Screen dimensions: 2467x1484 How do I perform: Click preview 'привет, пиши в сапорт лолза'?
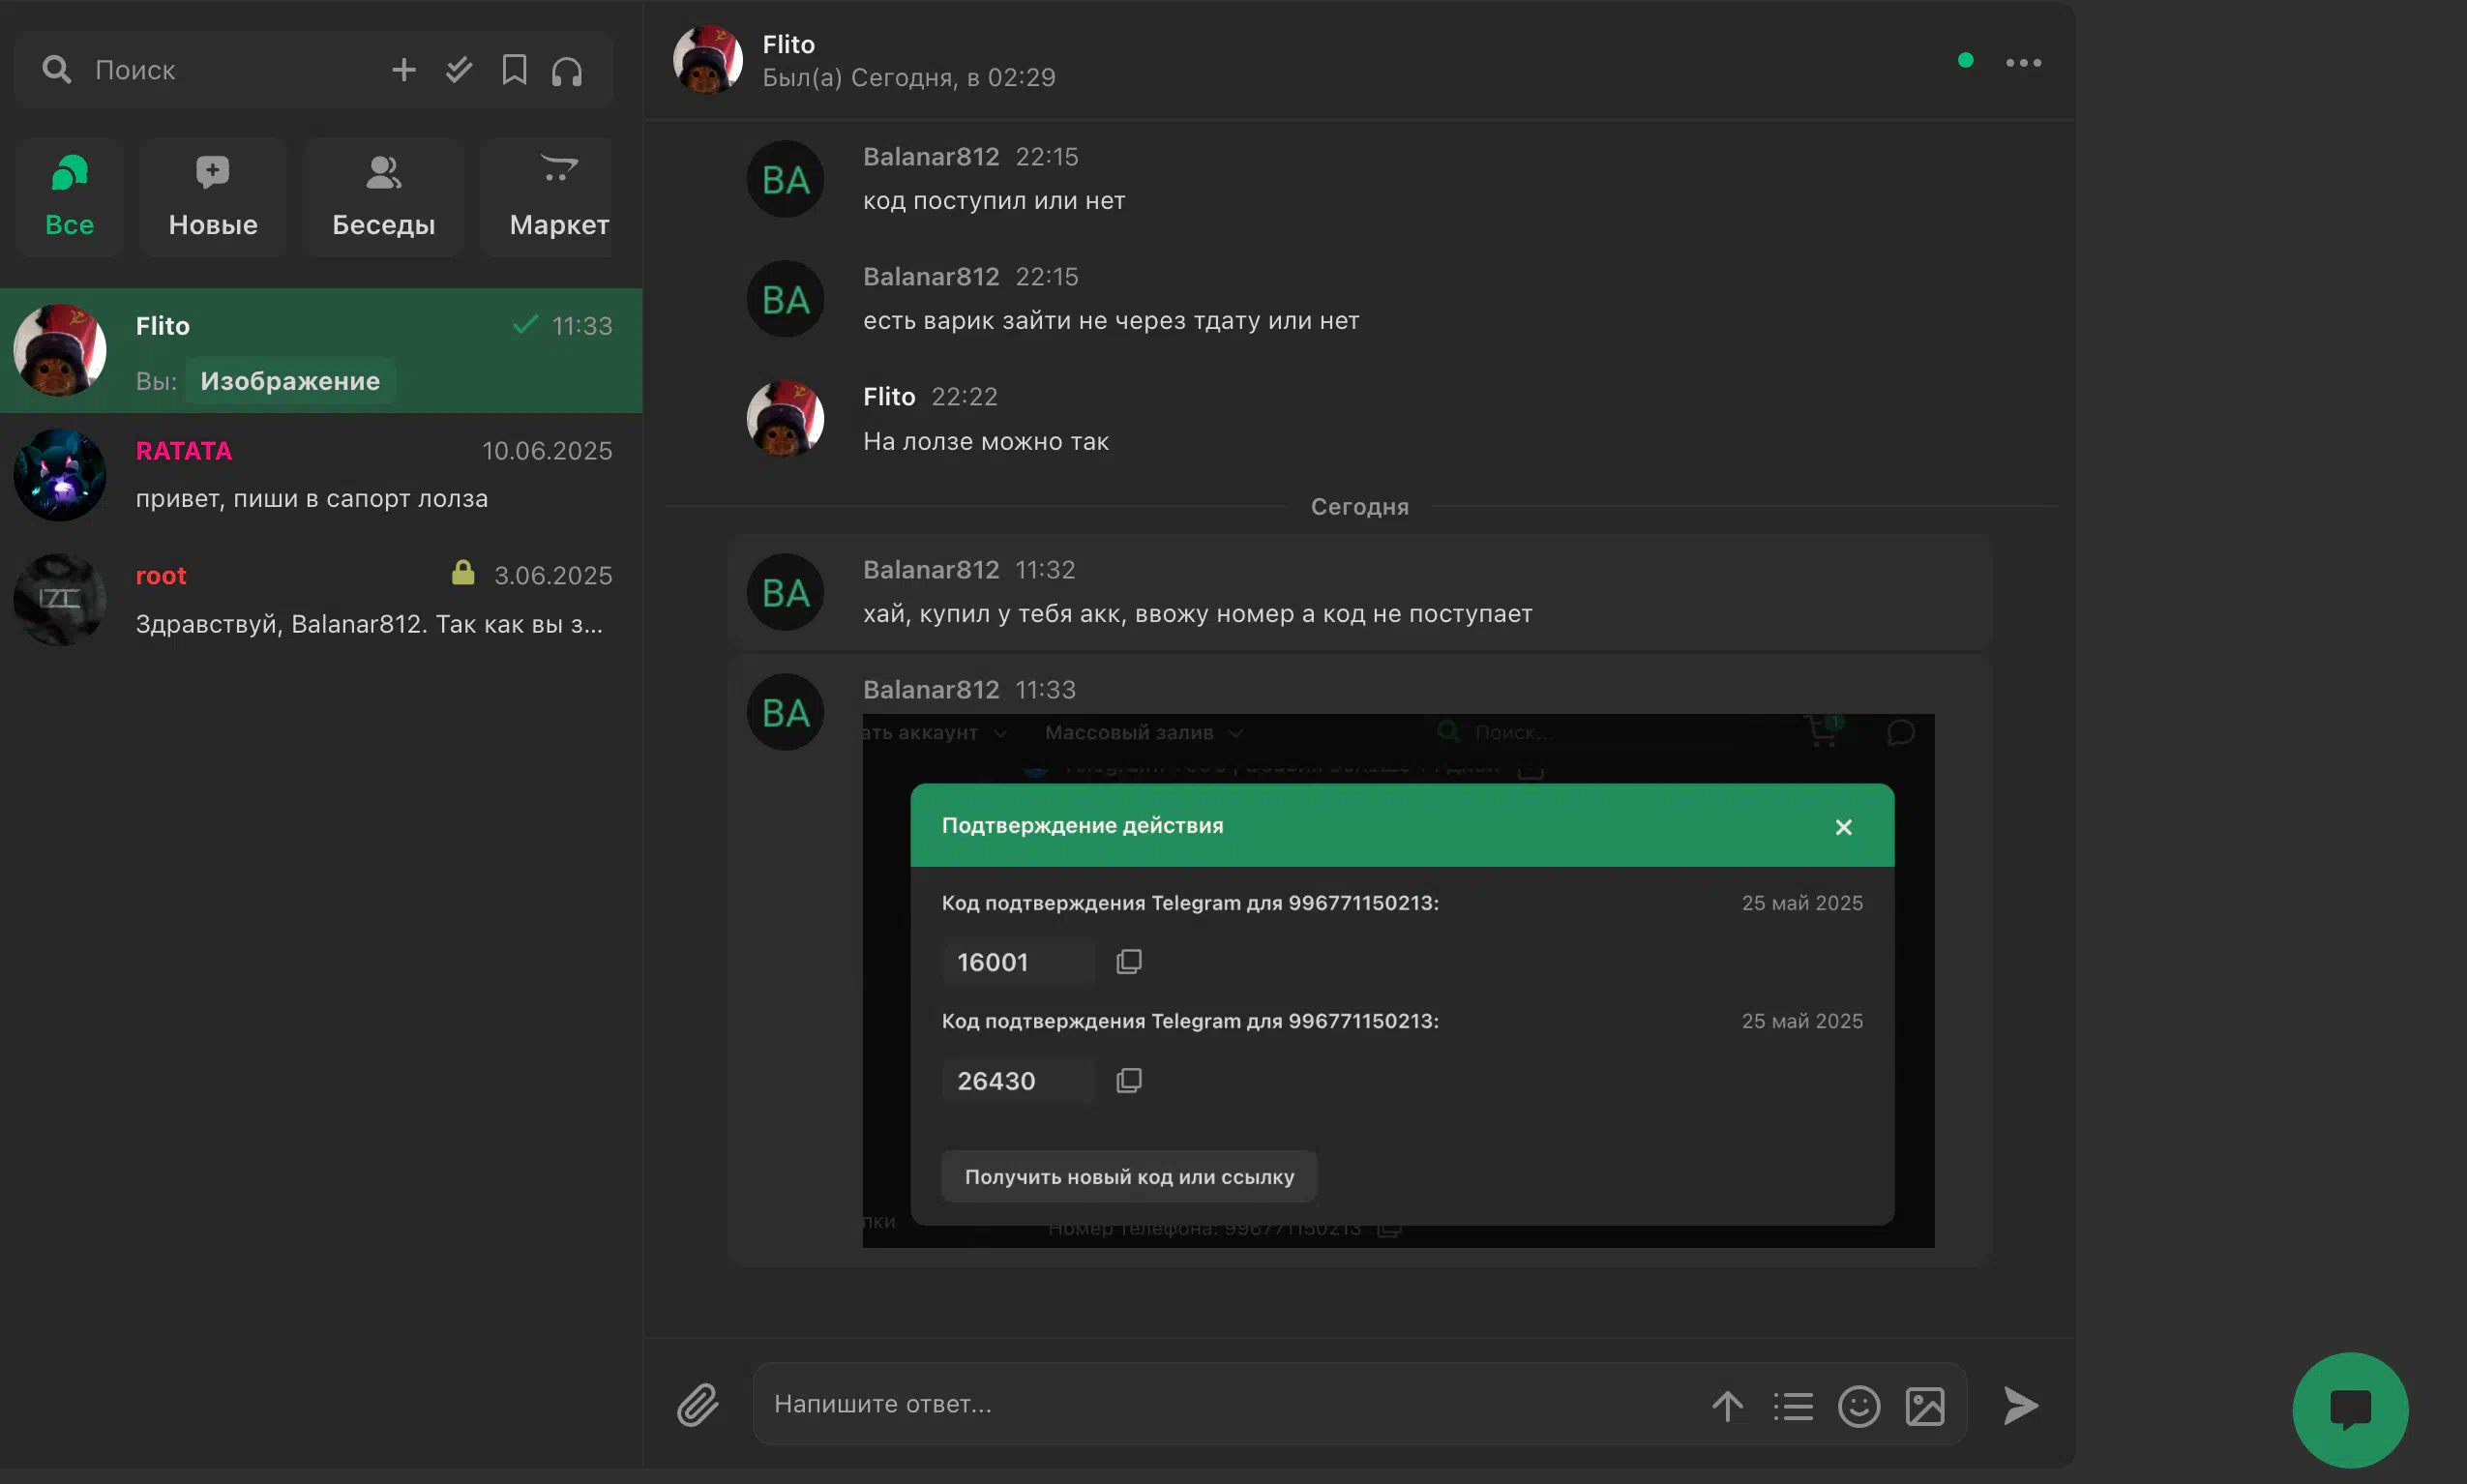pyautogui.click(x=312, y=498)
